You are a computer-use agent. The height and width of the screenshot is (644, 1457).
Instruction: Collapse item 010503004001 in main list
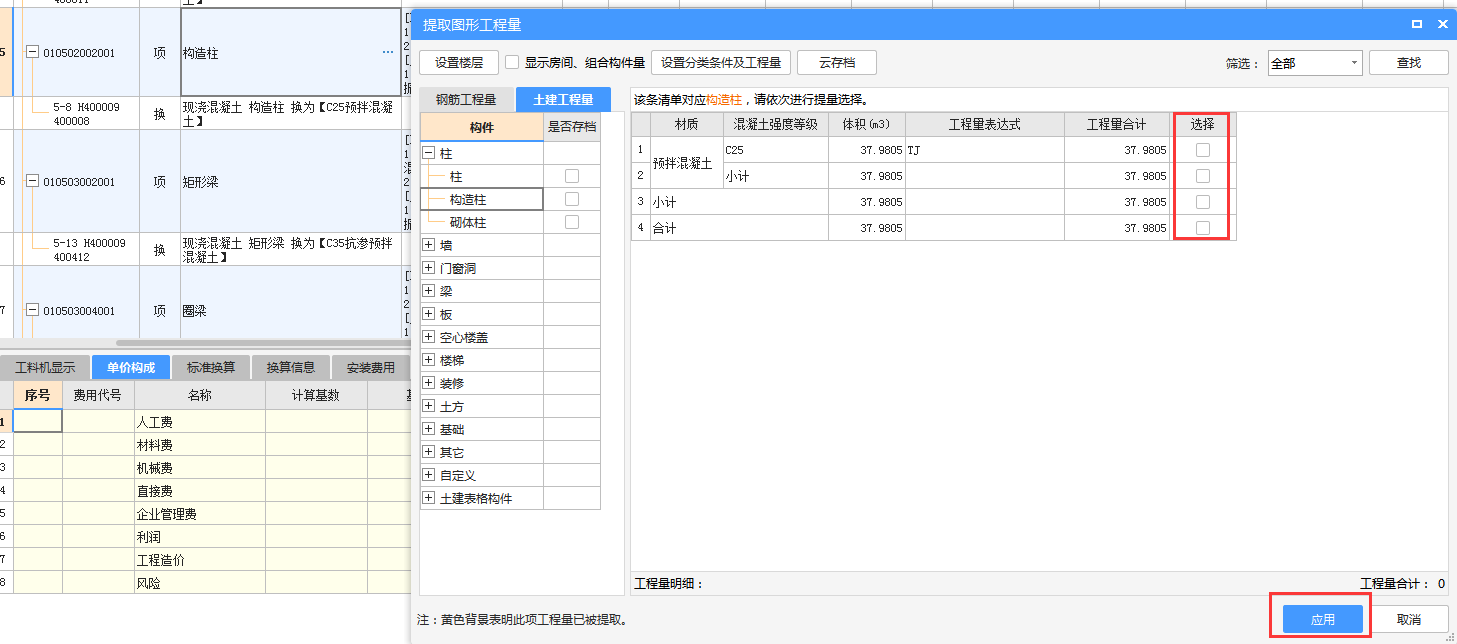tap(32, 311)
